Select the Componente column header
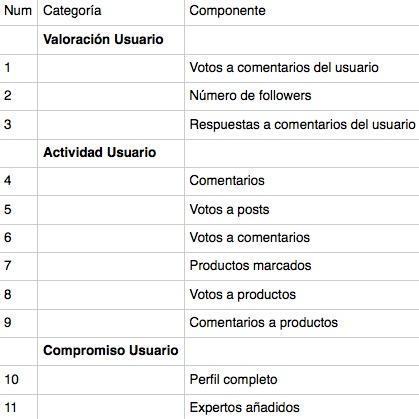419x419 pixels. pyautogui.click(x=302, y=12)
